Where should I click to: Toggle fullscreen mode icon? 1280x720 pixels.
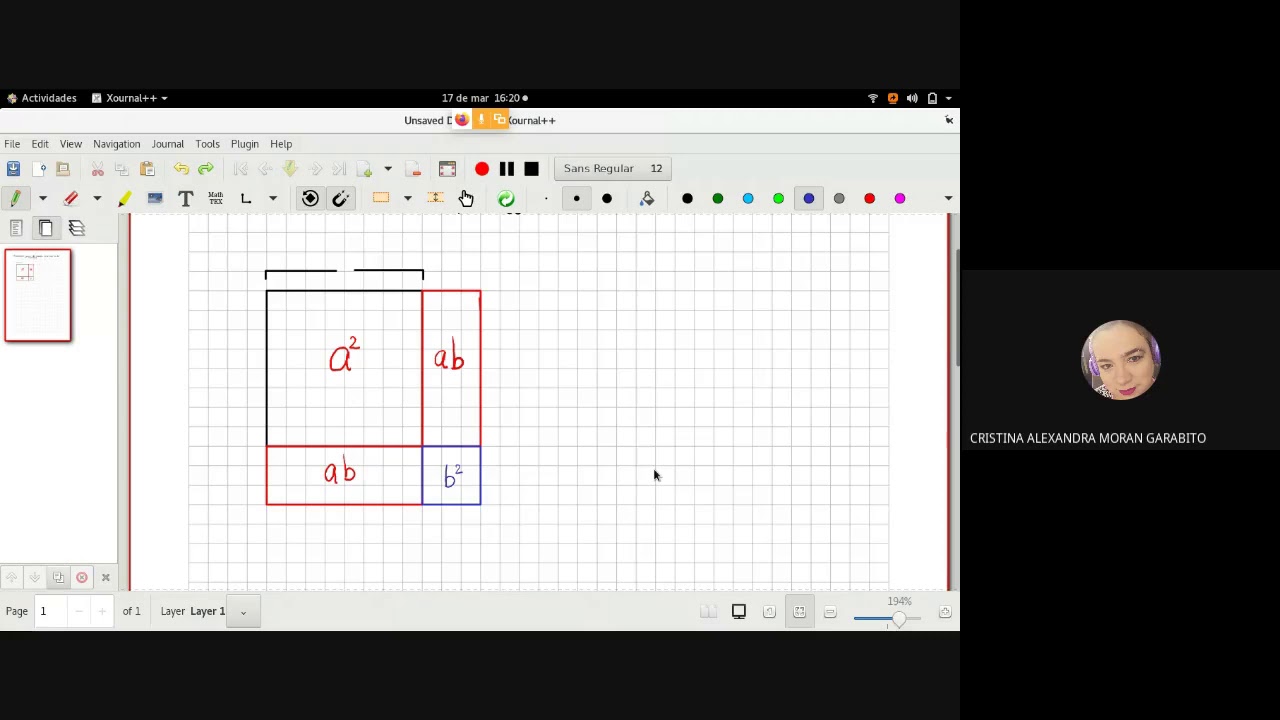click(447, 169)
